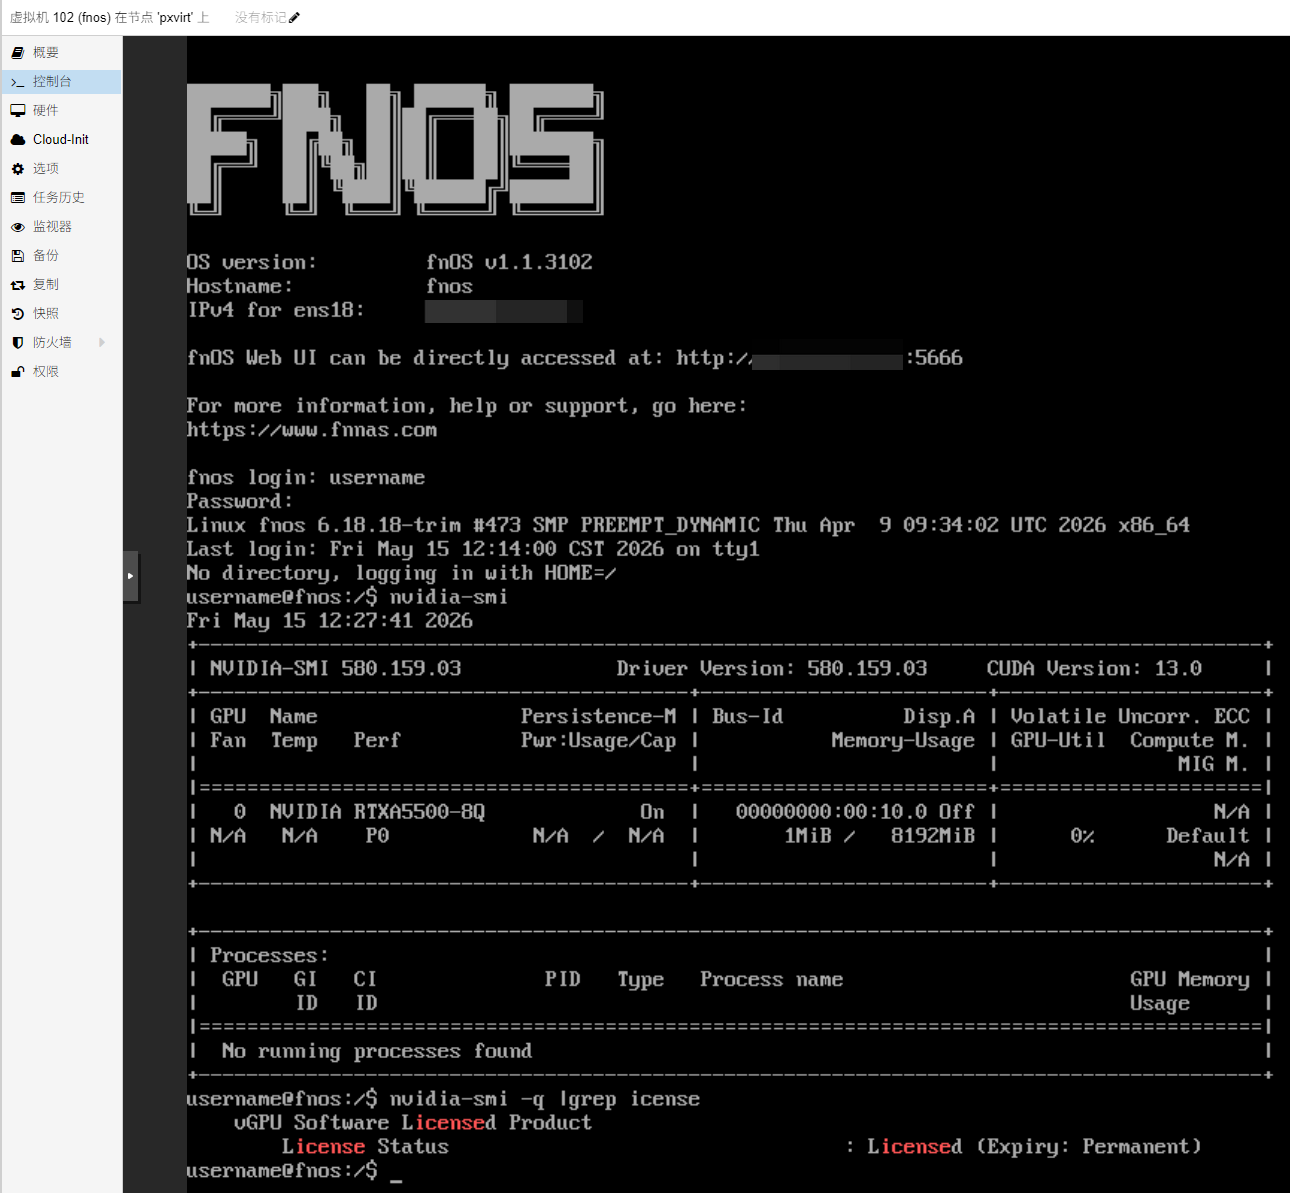The height and width of the screenshot is (1193, 1290).
Task: Click the ':5666' port text
Action: pyautogui.click(x=934, y=358)
